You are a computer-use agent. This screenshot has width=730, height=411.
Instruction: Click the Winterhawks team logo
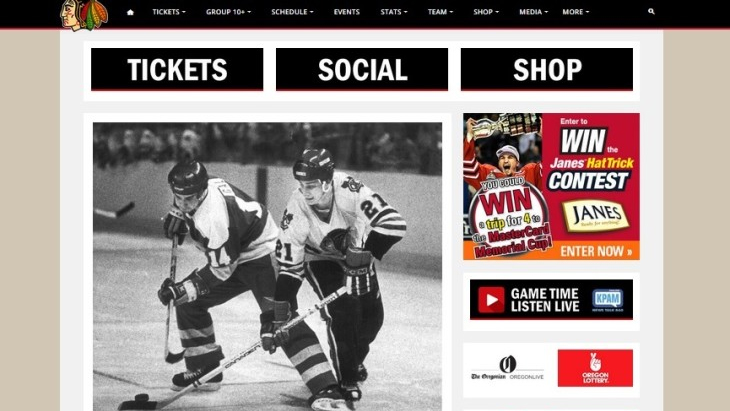point(84,15)
